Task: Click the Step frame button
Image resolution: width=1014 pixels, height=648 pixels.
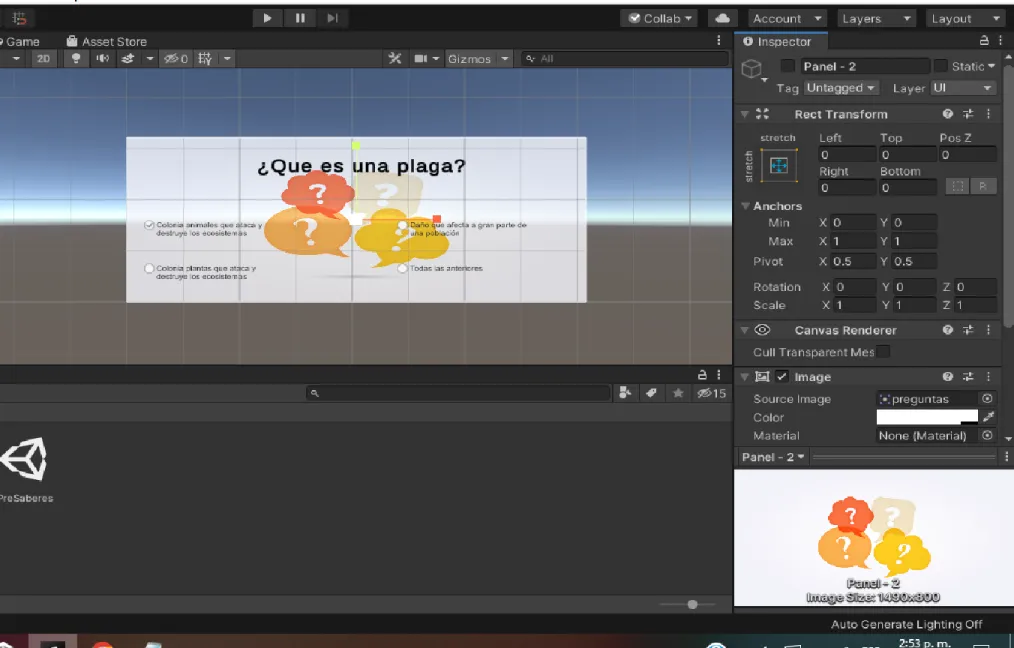Action: click(332, 18)
